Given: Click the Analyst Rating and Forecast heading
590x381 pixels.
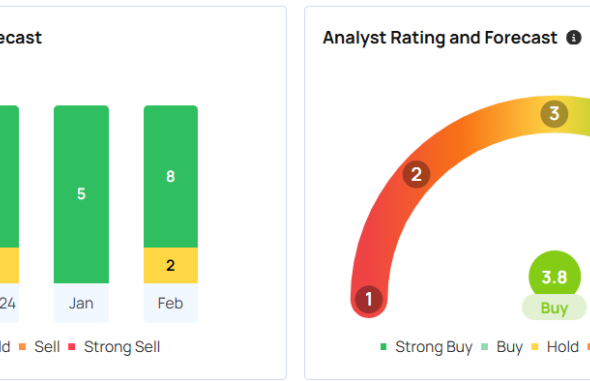Looking at the screenshot, I should pyautogui.click(x=440, y=38).
